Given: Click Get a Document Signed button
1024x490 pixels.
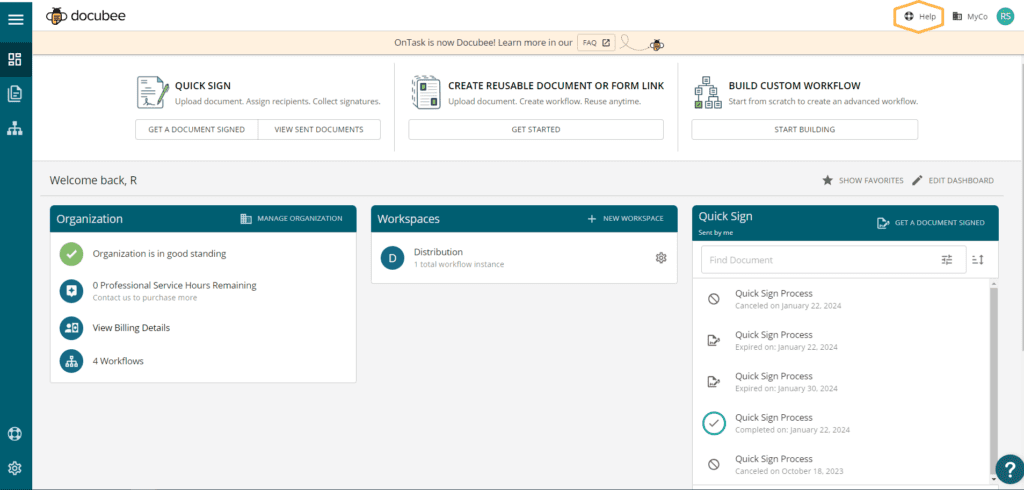Looking at the screenshot, I should tap(196, 129).
